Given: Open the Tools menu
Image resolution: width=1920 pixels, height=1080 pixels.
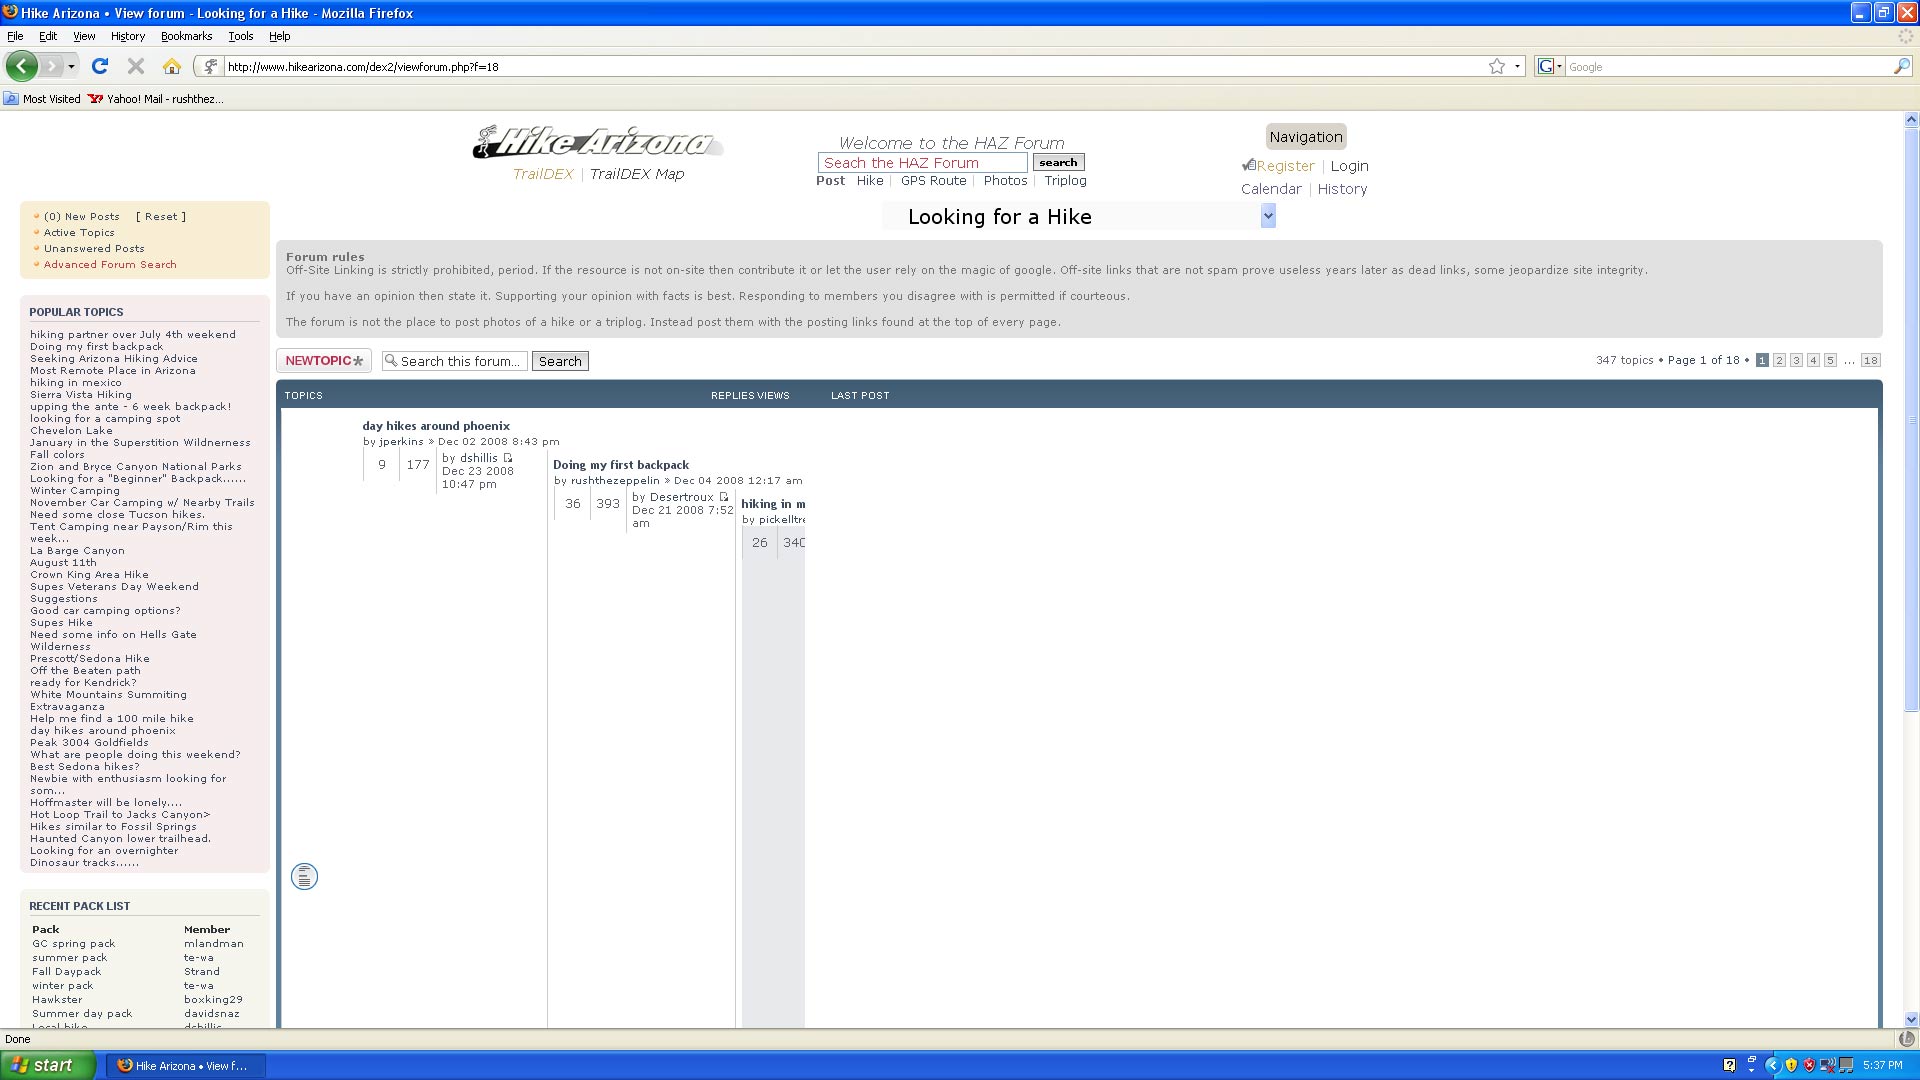Looking at the screenshot, I should pyautogui.click(x=240, y=36).
